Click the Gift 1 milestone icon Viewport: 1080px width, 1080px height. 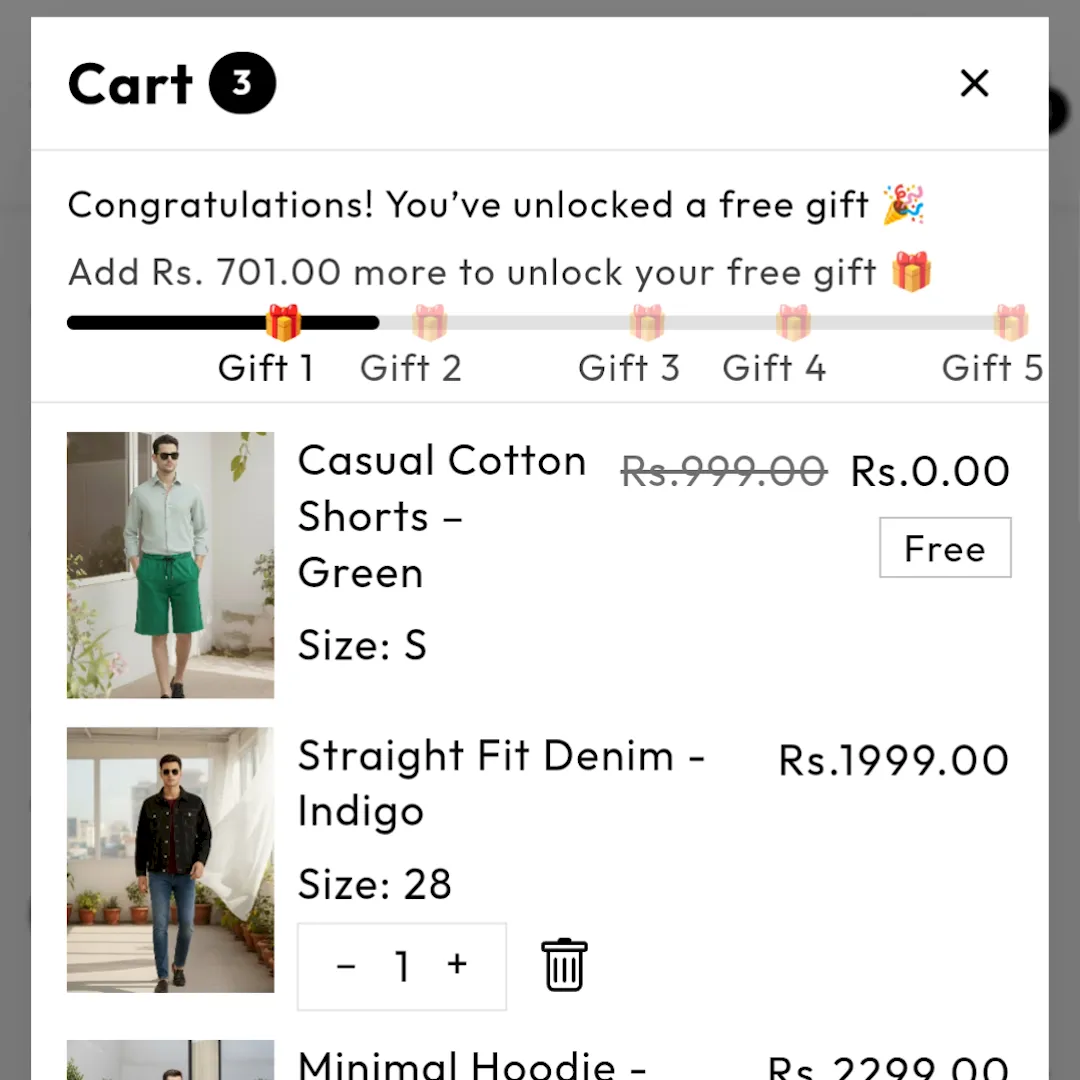284,323
